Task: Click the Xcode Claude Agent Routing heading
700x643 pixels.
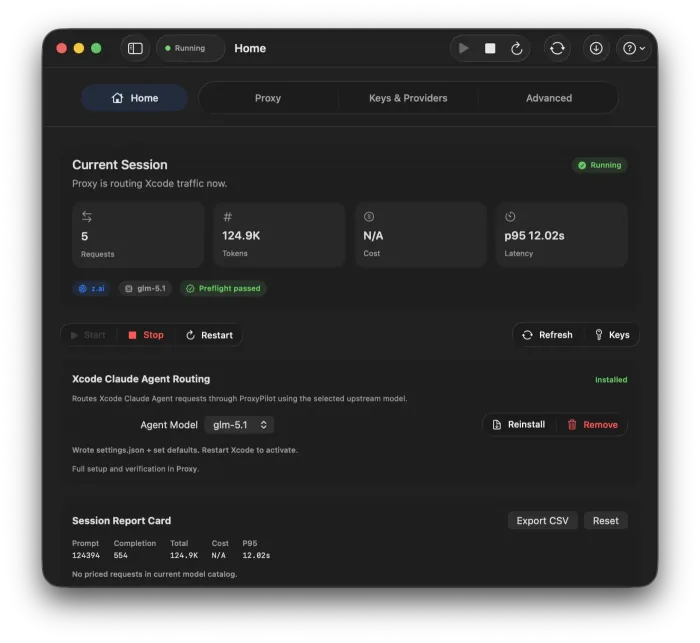Action: (141, 379)
